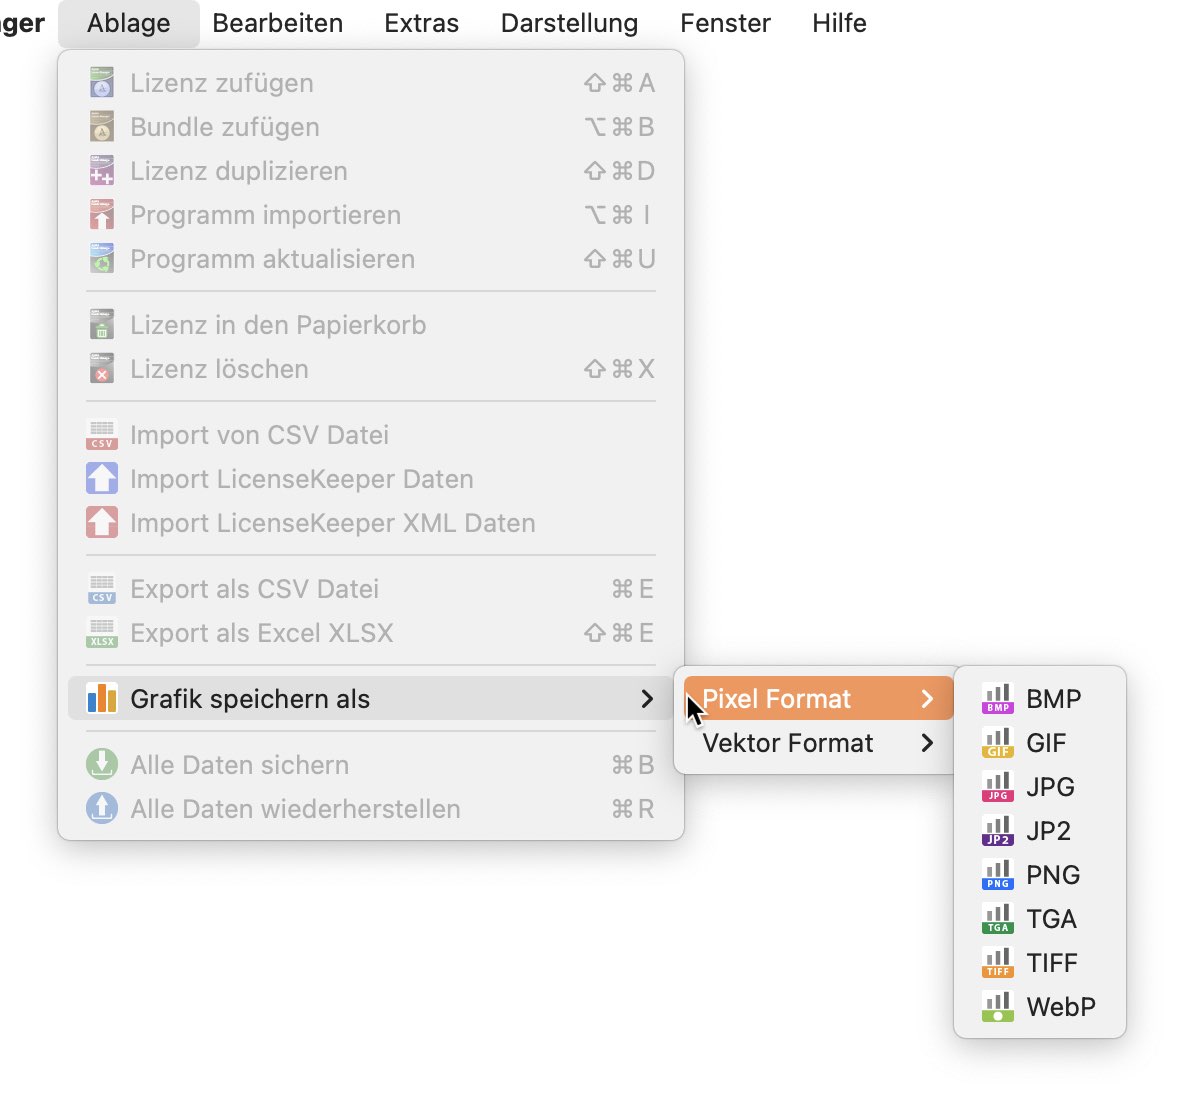Close the Ablage menu via its title
Image resolution: width=1200 pixels, height=1098 pixels.
click(x=128, y=23)
